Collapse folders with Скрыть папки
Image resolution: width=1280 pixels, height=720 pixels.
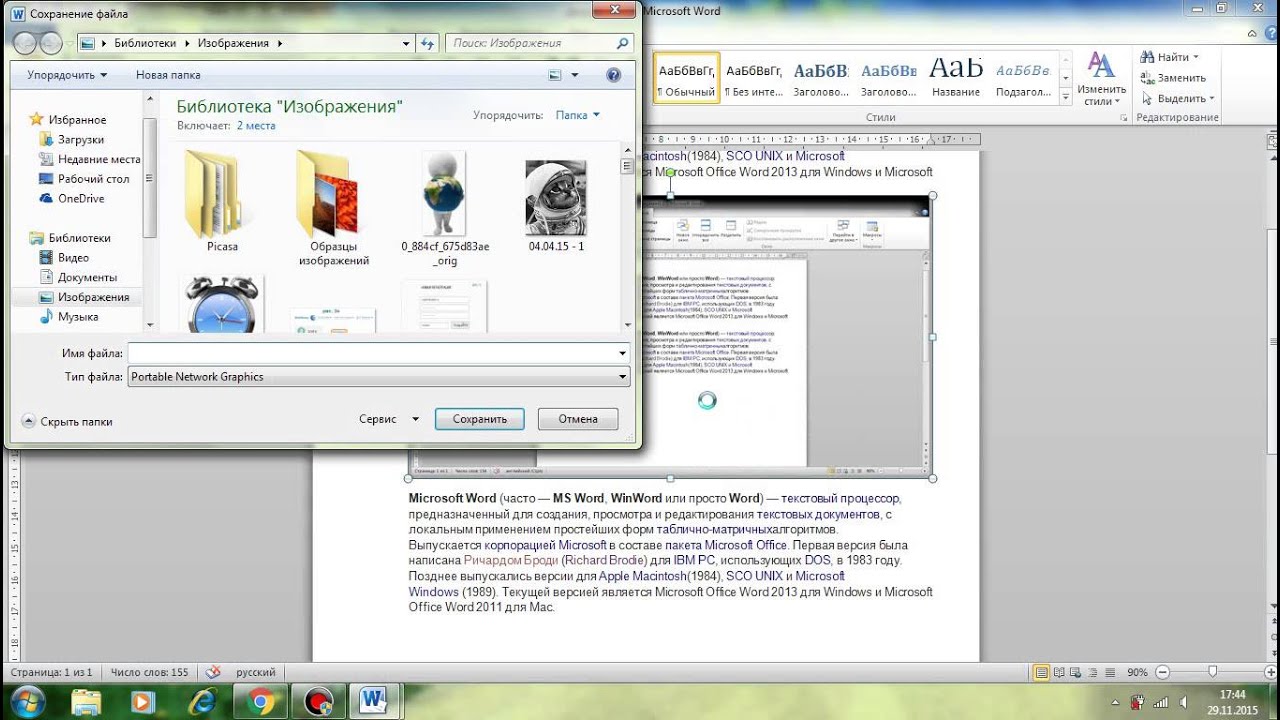67,422
